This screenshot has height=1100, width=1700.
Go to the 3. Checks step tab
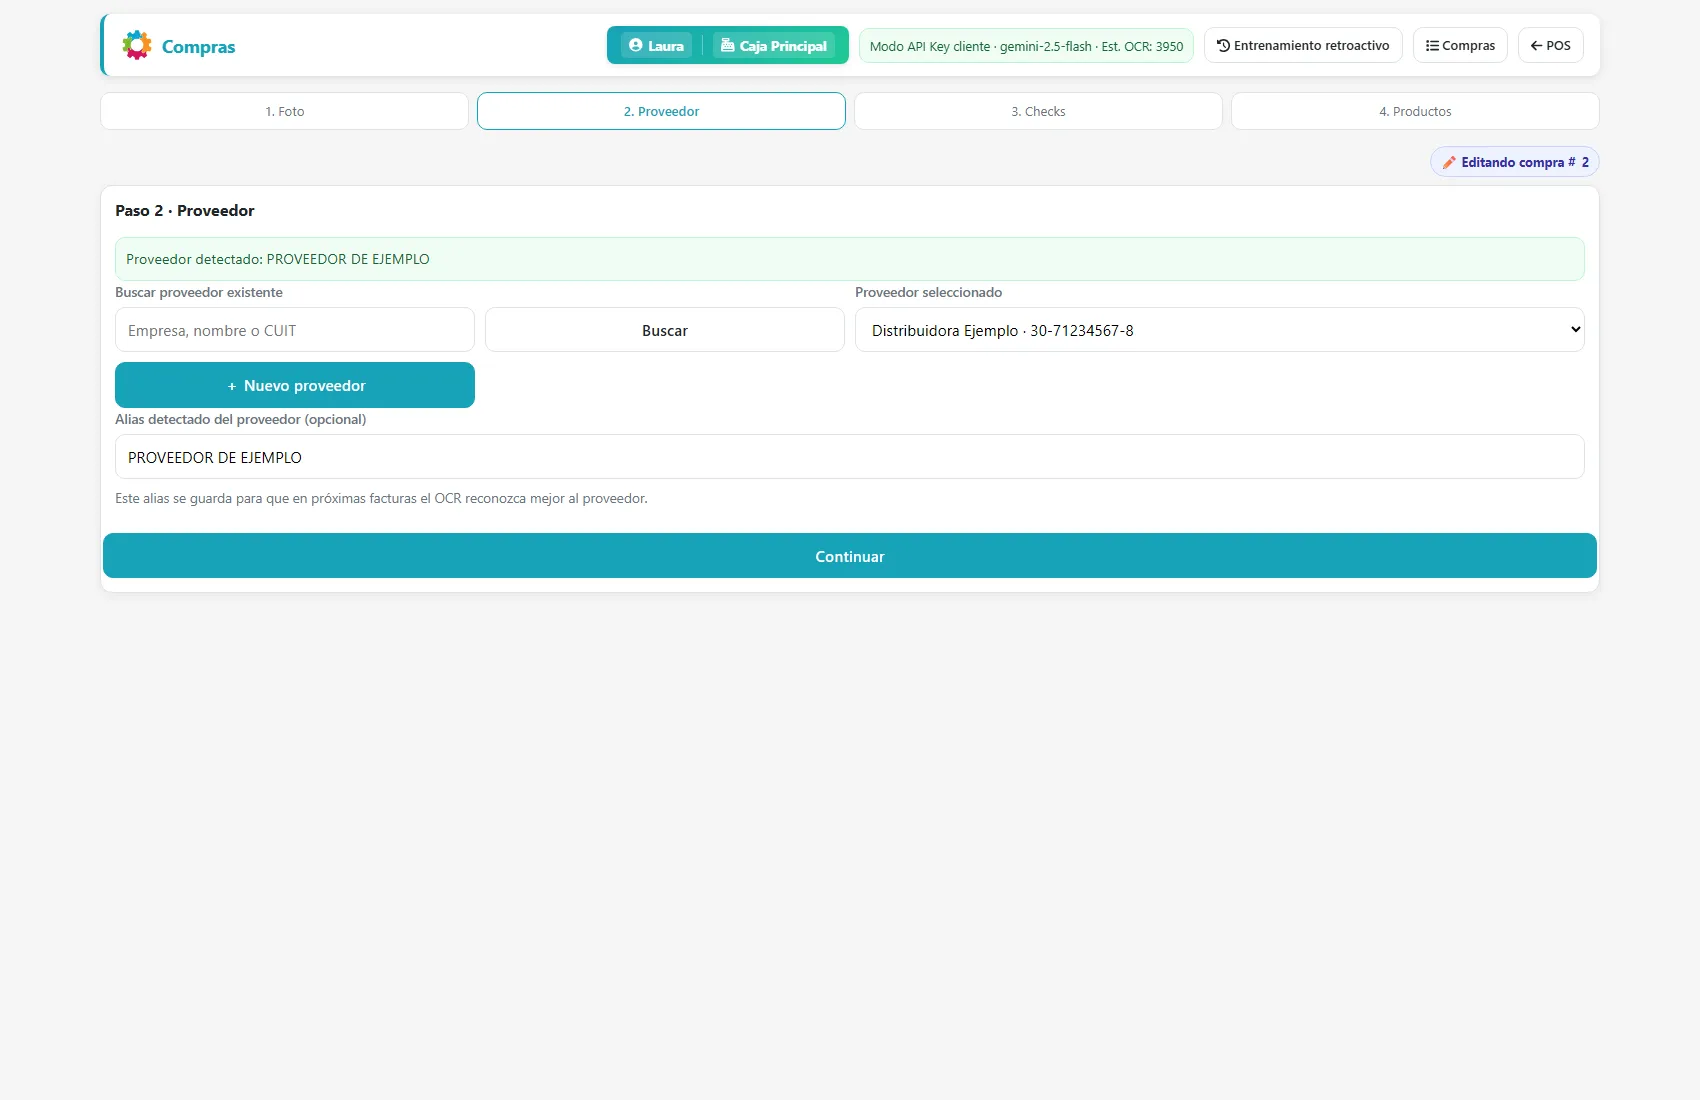(x=1038, y=111)
